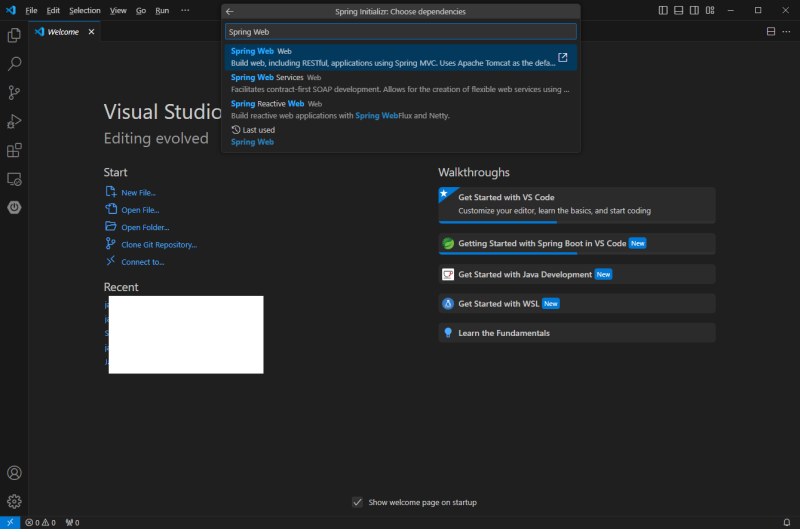Screen dimensions: 800x529
Task: Open the Explorer view in activity bar
Action: pos(14,35)
